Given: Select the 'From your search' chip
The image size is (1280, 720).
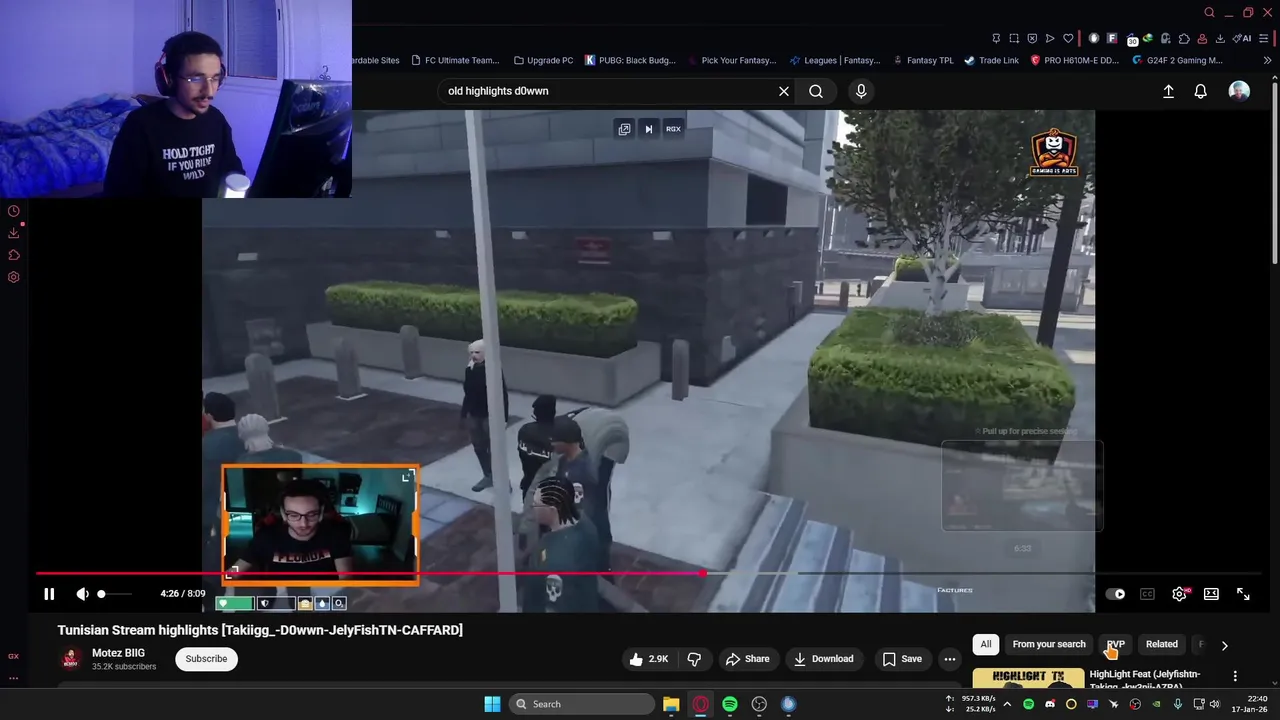Looking at the screenshot, I should 1048,644.
